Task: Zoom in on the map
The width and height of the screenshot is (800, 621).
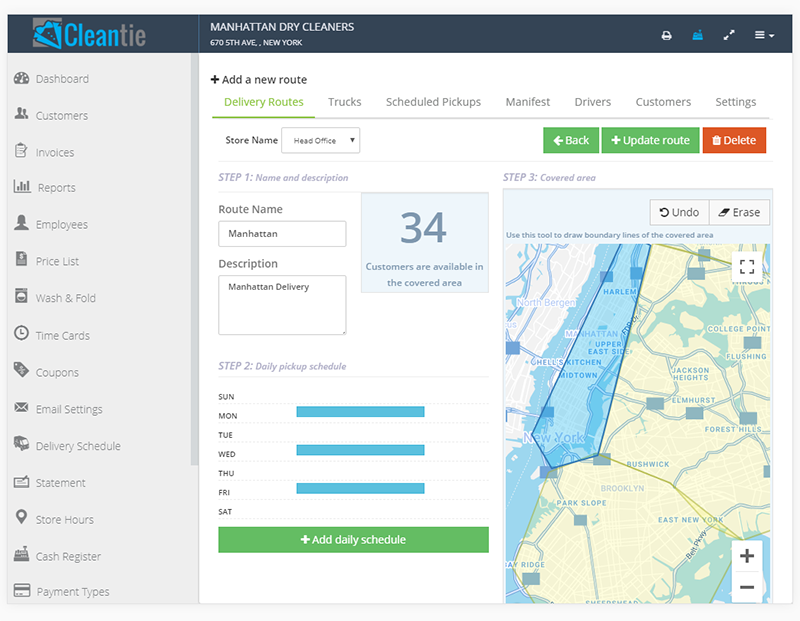Action: point(746,556)
